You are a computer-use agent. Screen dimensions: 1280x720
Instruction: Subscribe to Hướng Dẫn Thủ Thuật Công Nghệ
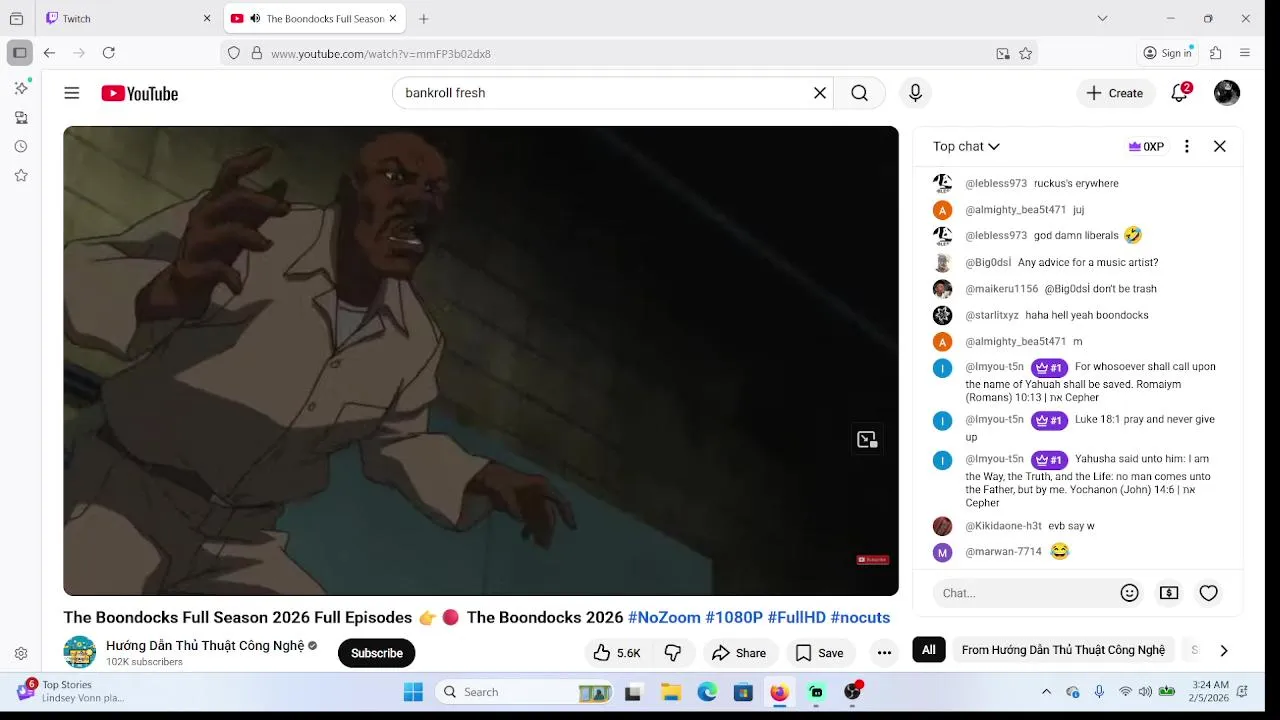coord(376,653)
